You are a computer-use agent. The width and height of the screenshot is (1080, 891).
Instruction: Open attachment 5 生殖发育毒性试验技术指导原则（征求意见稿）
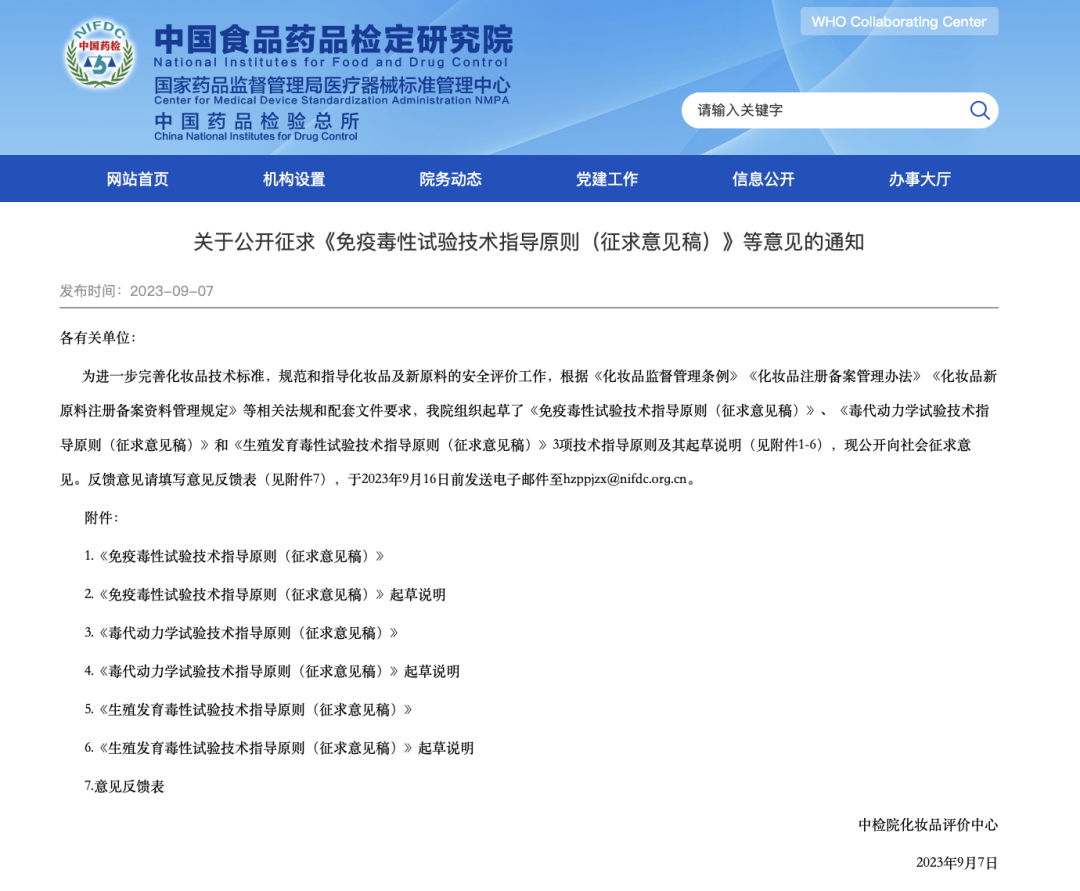coord(248,710)
